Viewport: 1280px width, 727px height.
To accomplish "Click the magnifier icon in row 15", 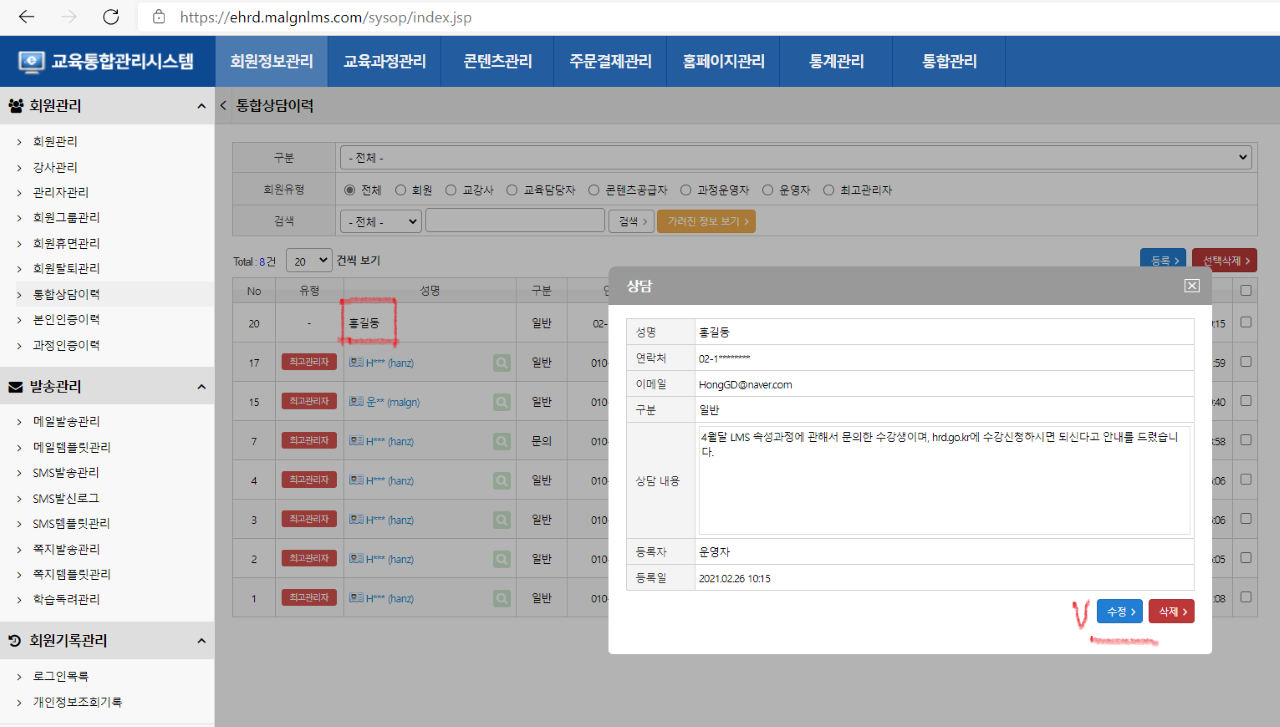I will 501,402.
